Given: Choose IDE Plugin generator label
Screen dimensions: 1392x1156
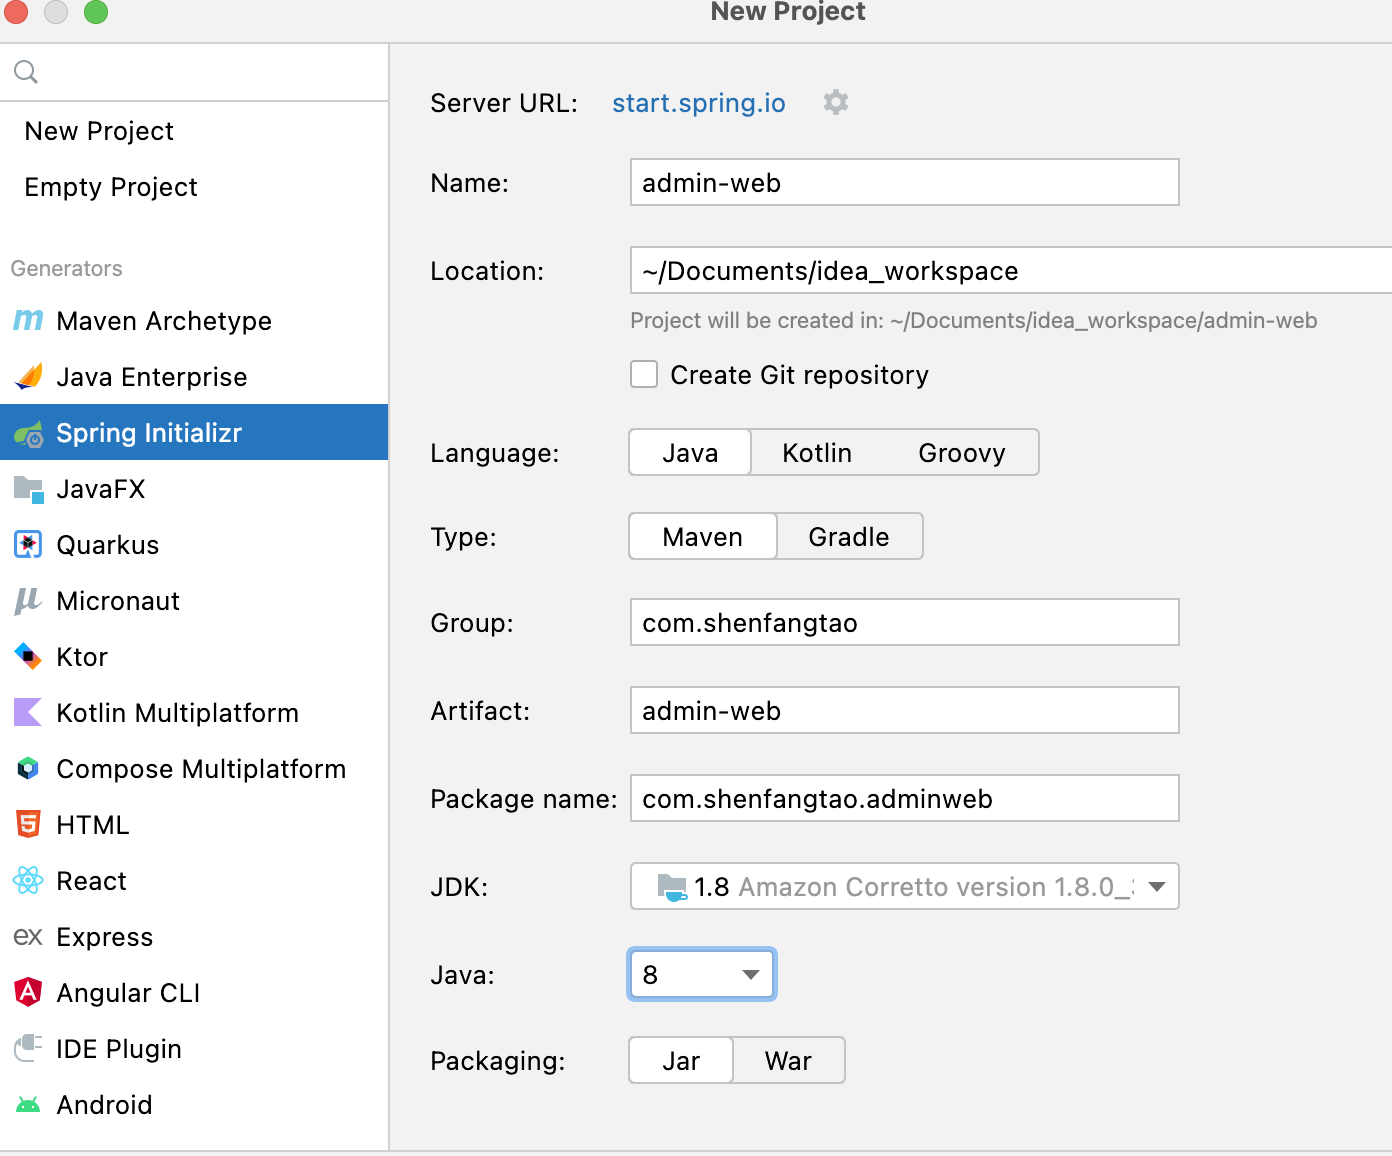Looking at the screenshot, I should [x=119, y=1049].
